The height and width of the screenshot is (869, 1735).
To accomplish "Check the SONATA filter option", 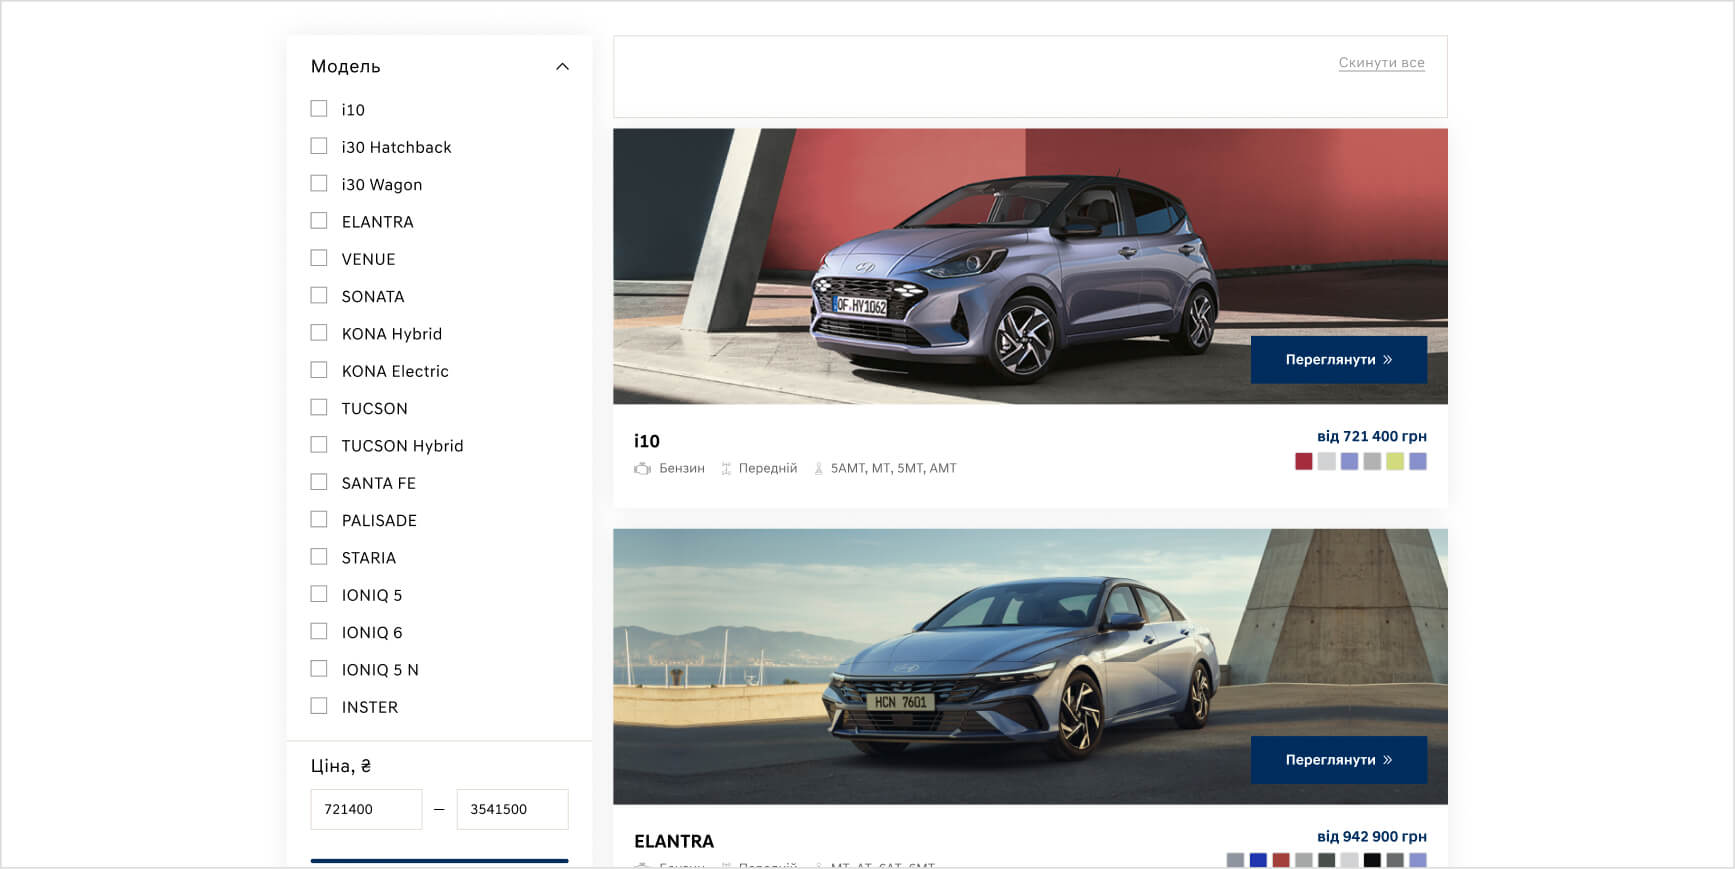I will coord(319,295).
